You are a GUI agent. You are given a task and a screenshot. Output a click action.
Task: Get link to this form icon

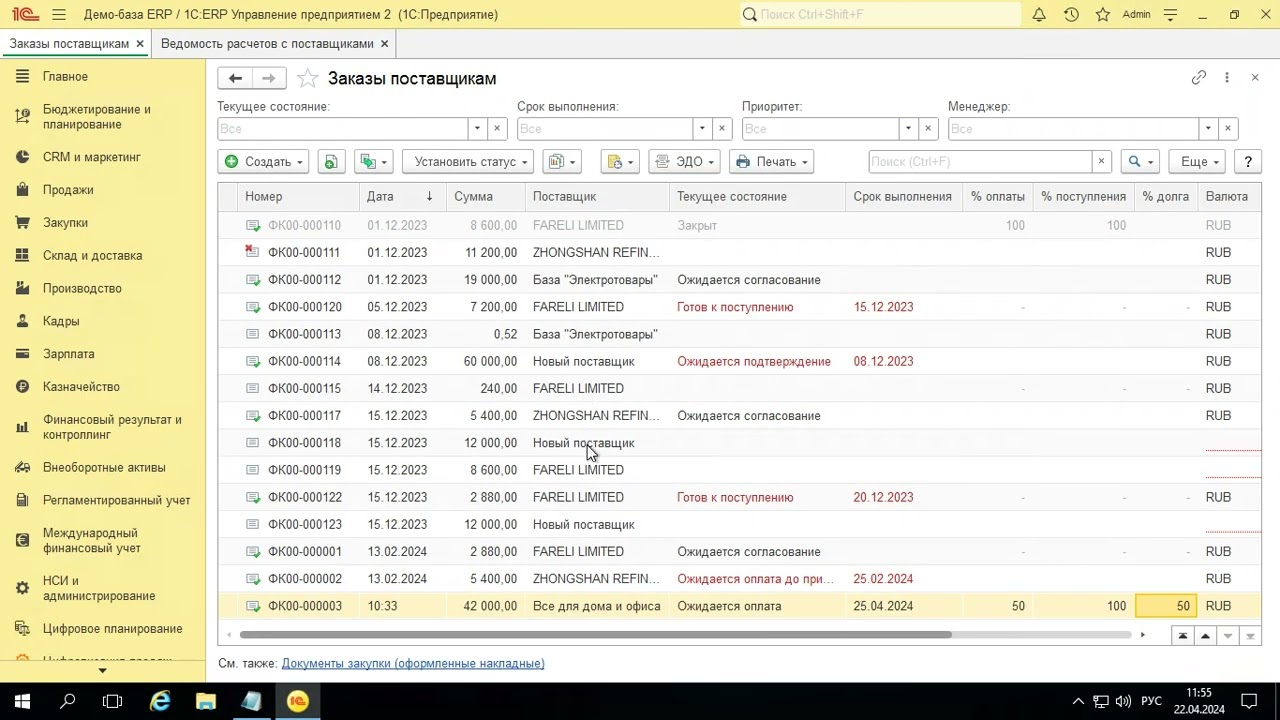click(1199, 78)
